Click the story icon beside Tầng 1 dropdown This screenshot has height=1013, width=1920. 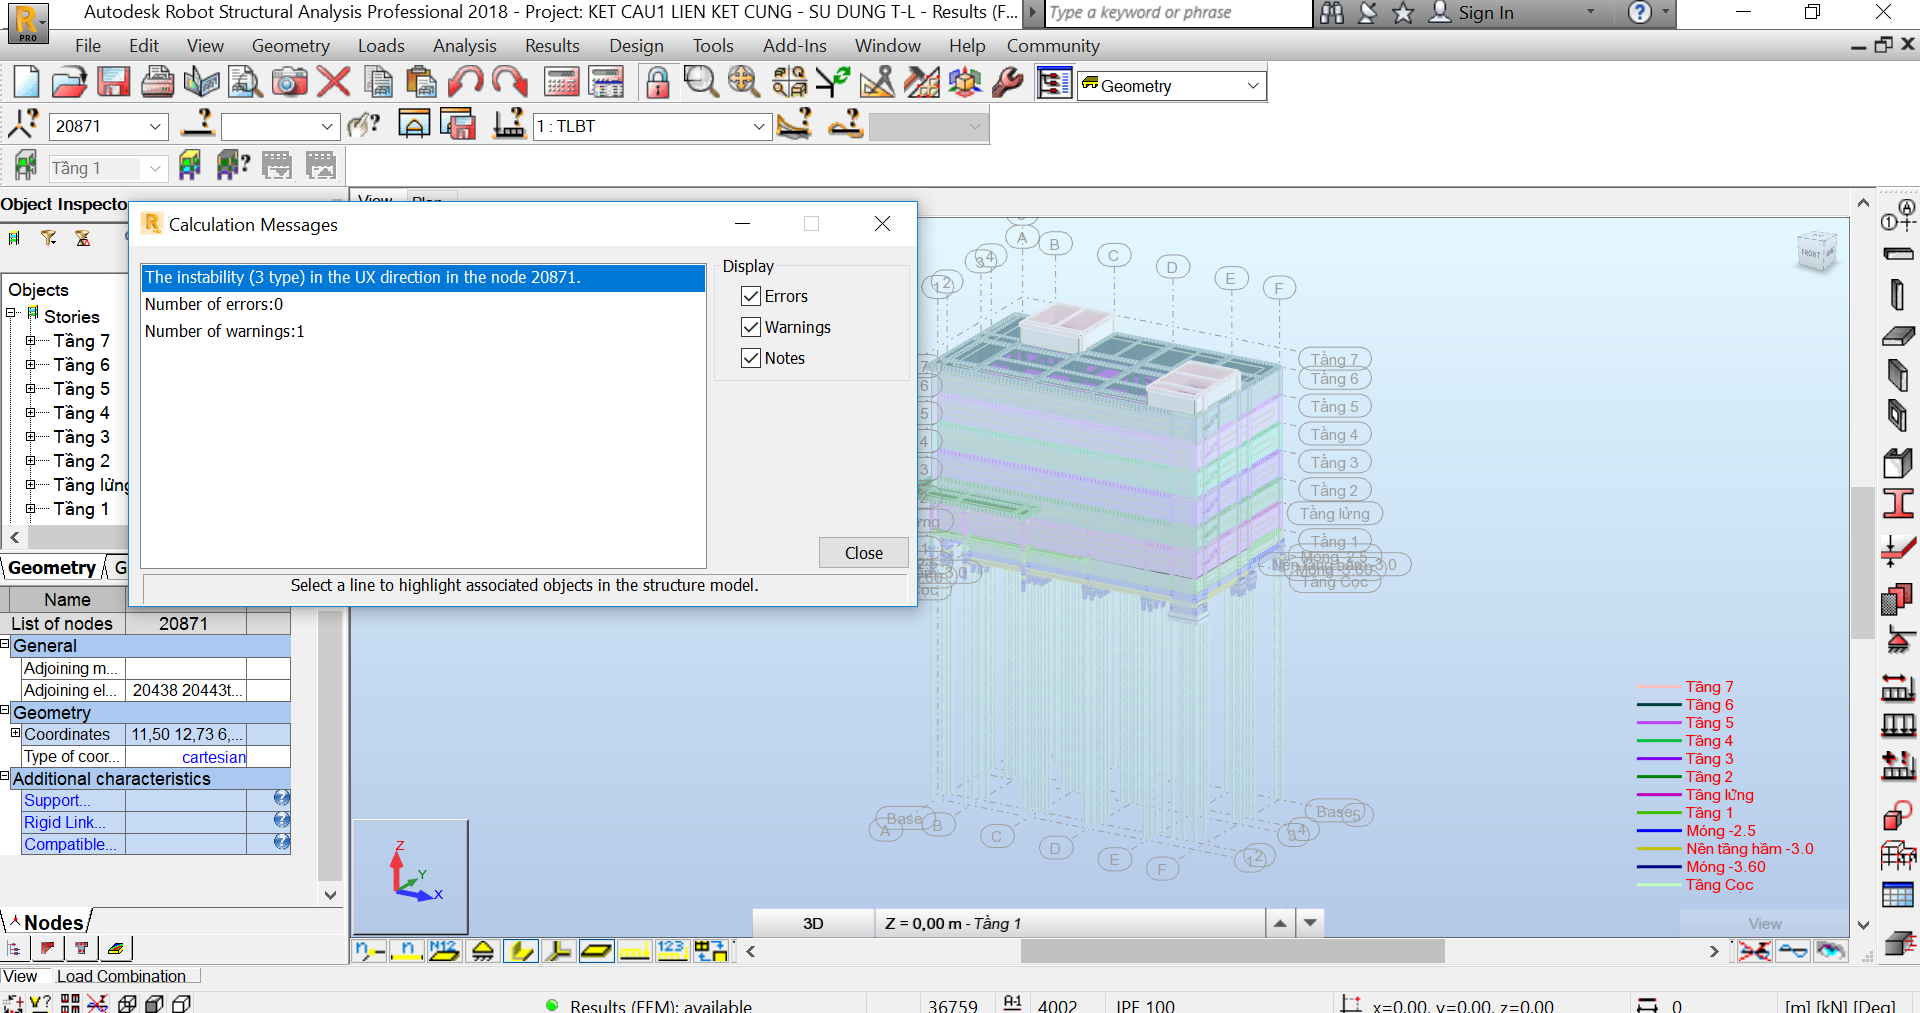click(x=26, y=166)
